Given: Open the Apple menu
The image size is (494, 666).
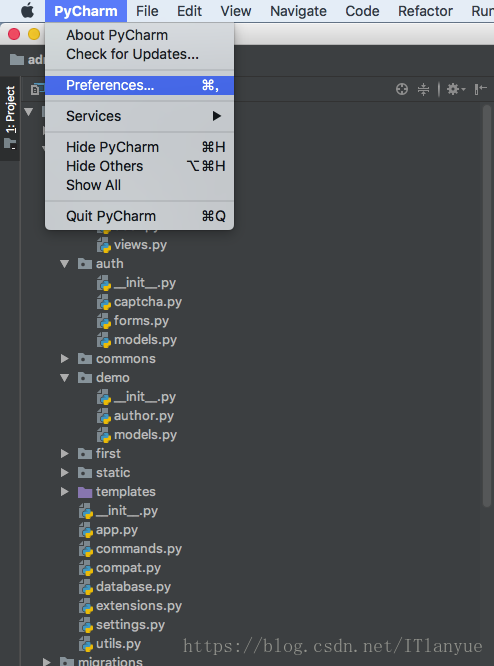Looking at the screenshot, I should (28, 11).
